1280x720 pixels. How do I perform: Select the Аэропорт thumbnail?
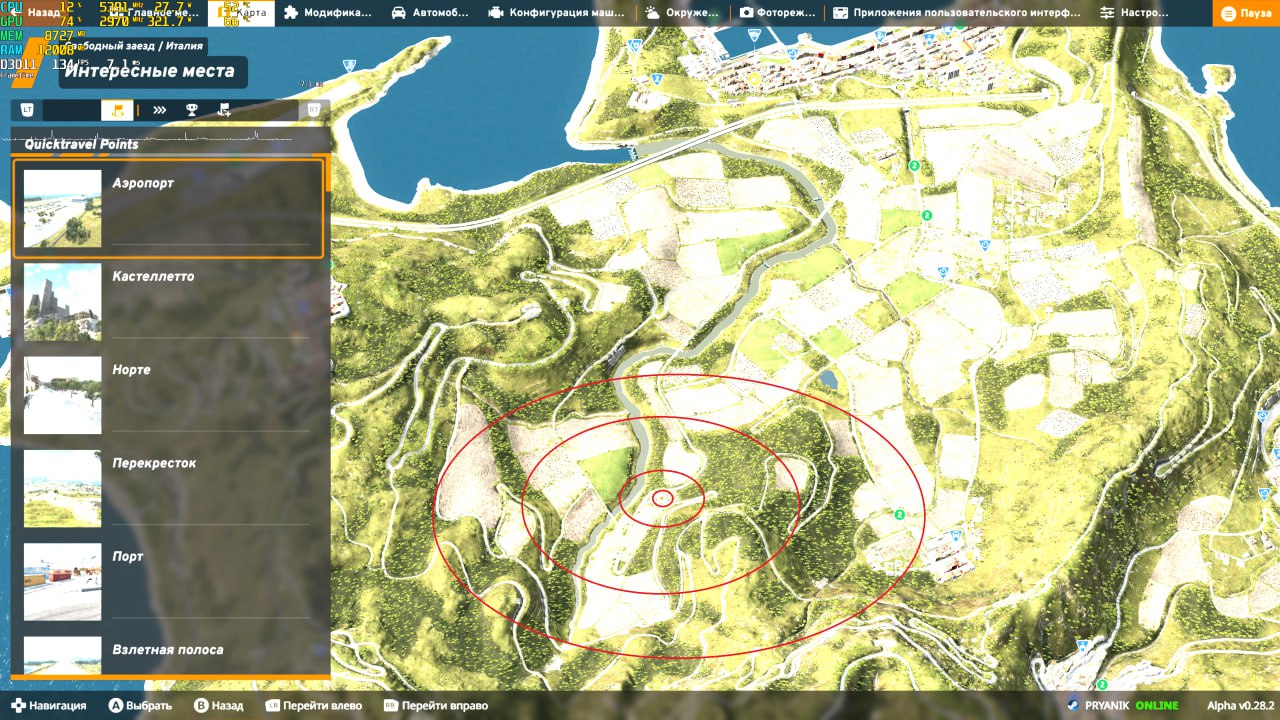point(62,208)
